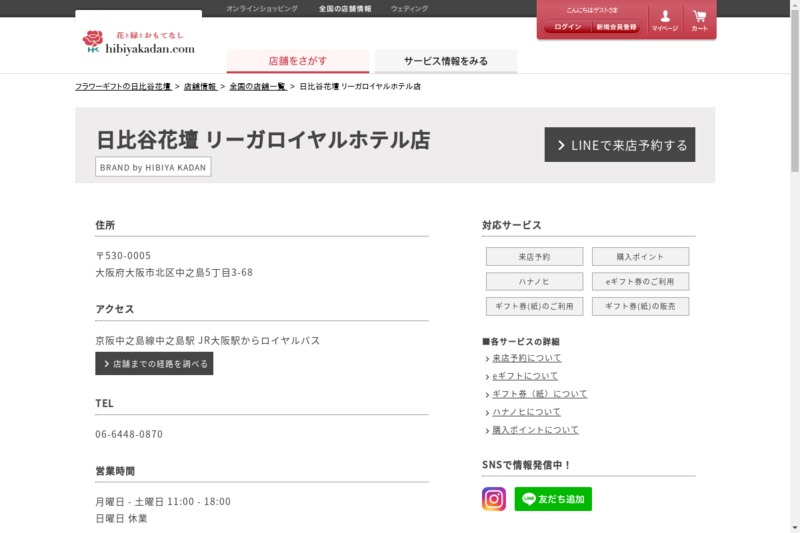Open 全国の店舗情報 in top menu

tap(345, 9)
